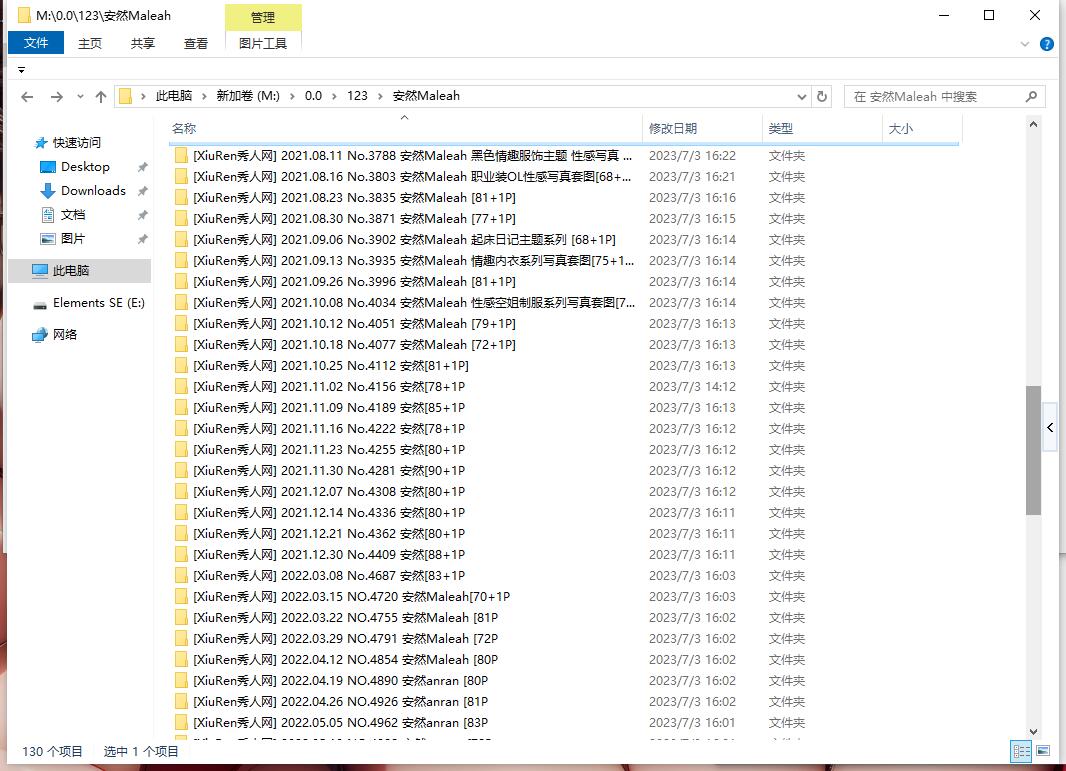Open address bar history dropdown
The width and height of the screenshot is (1066, 771).
[x=802, y=97]
